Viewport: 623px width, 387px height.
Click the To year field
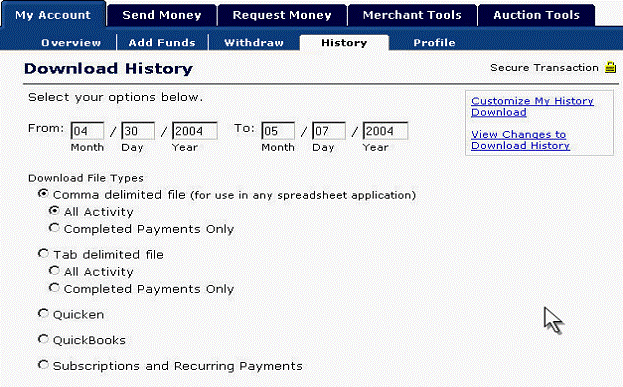click(x=385, y=131)
